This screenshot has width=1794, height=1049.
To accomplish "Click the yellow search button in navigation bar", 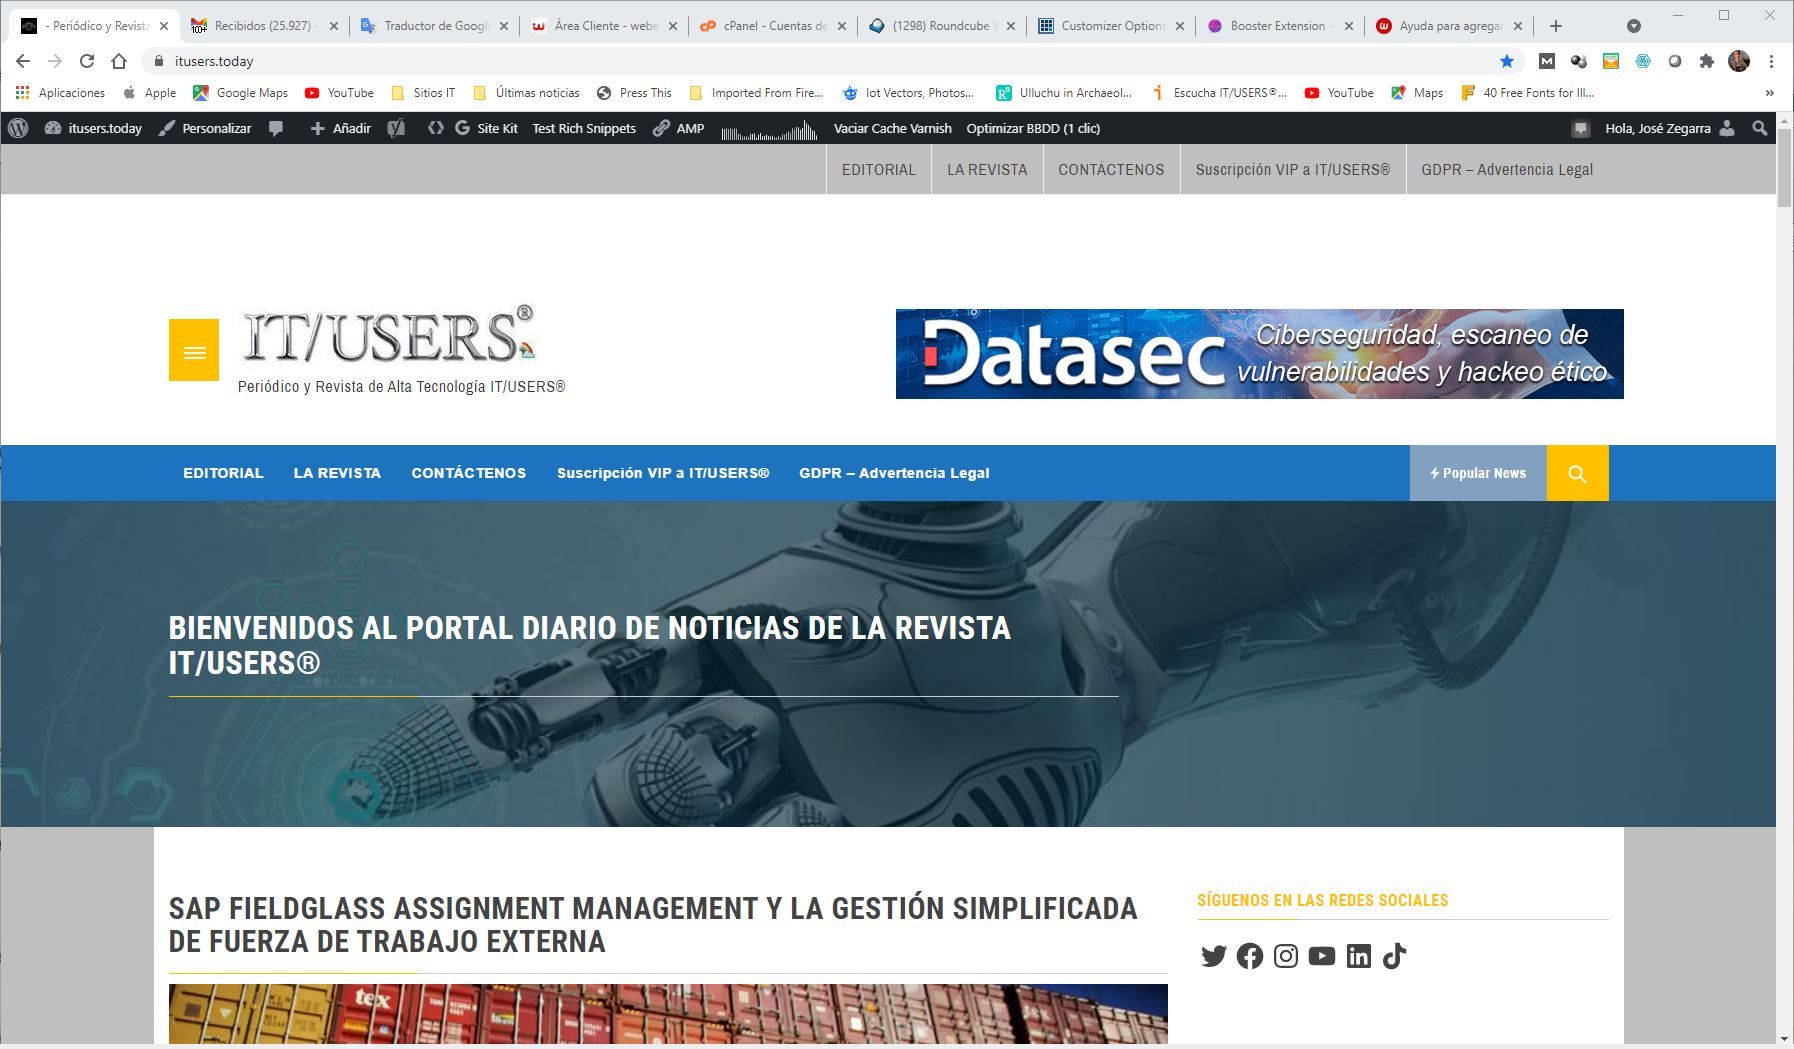I will pyautogui.click(x=1577, y=473).
